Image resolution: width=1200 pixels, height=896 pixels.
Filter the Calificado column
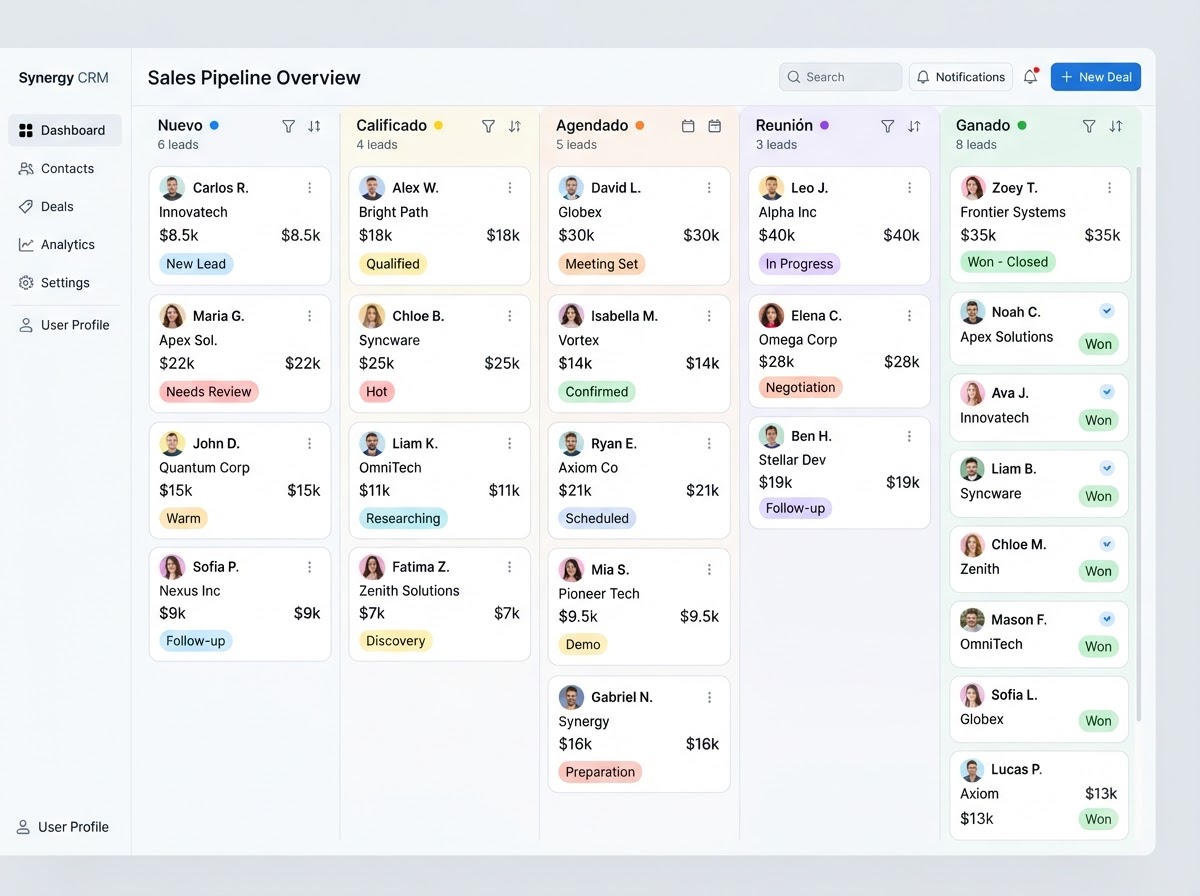(488, 126)
